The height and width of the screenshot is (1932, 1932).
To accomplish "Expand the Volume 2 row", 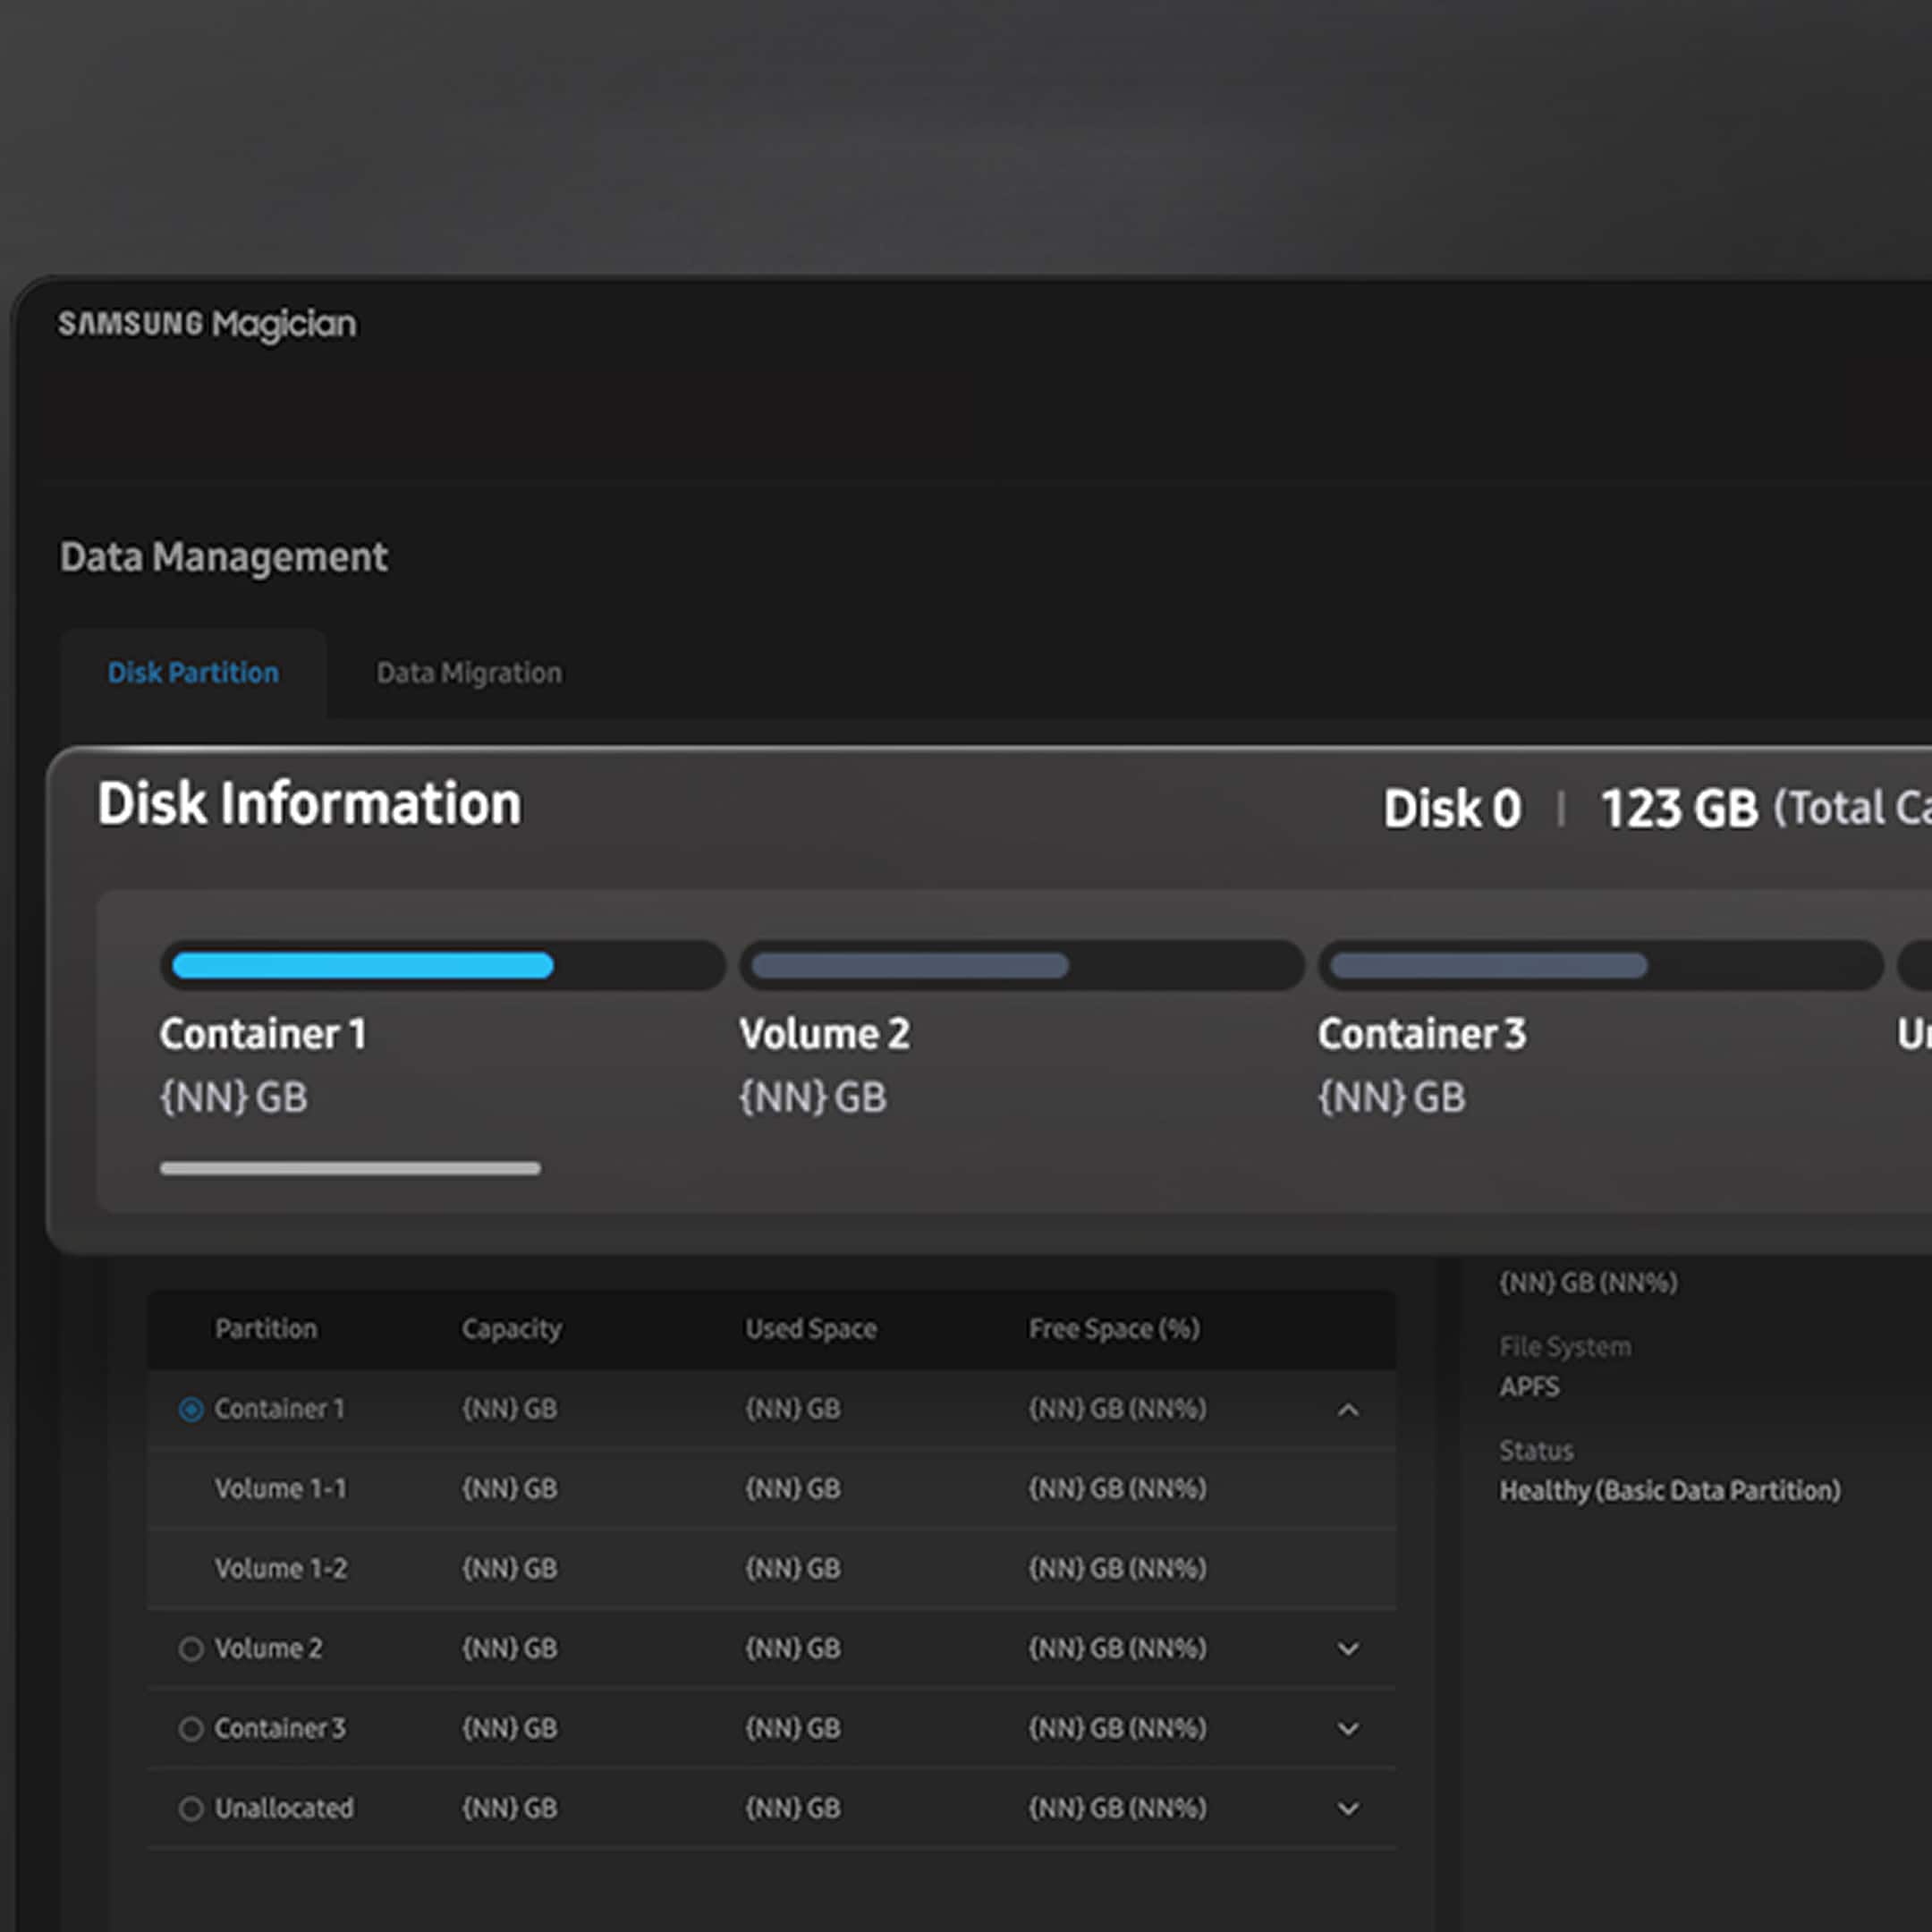I will (1349, 1649).
